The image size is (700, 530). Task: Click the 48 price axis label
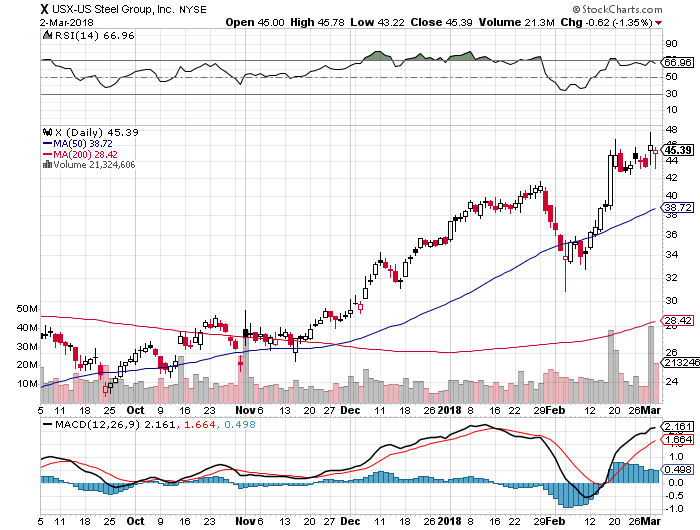[671, 130]
